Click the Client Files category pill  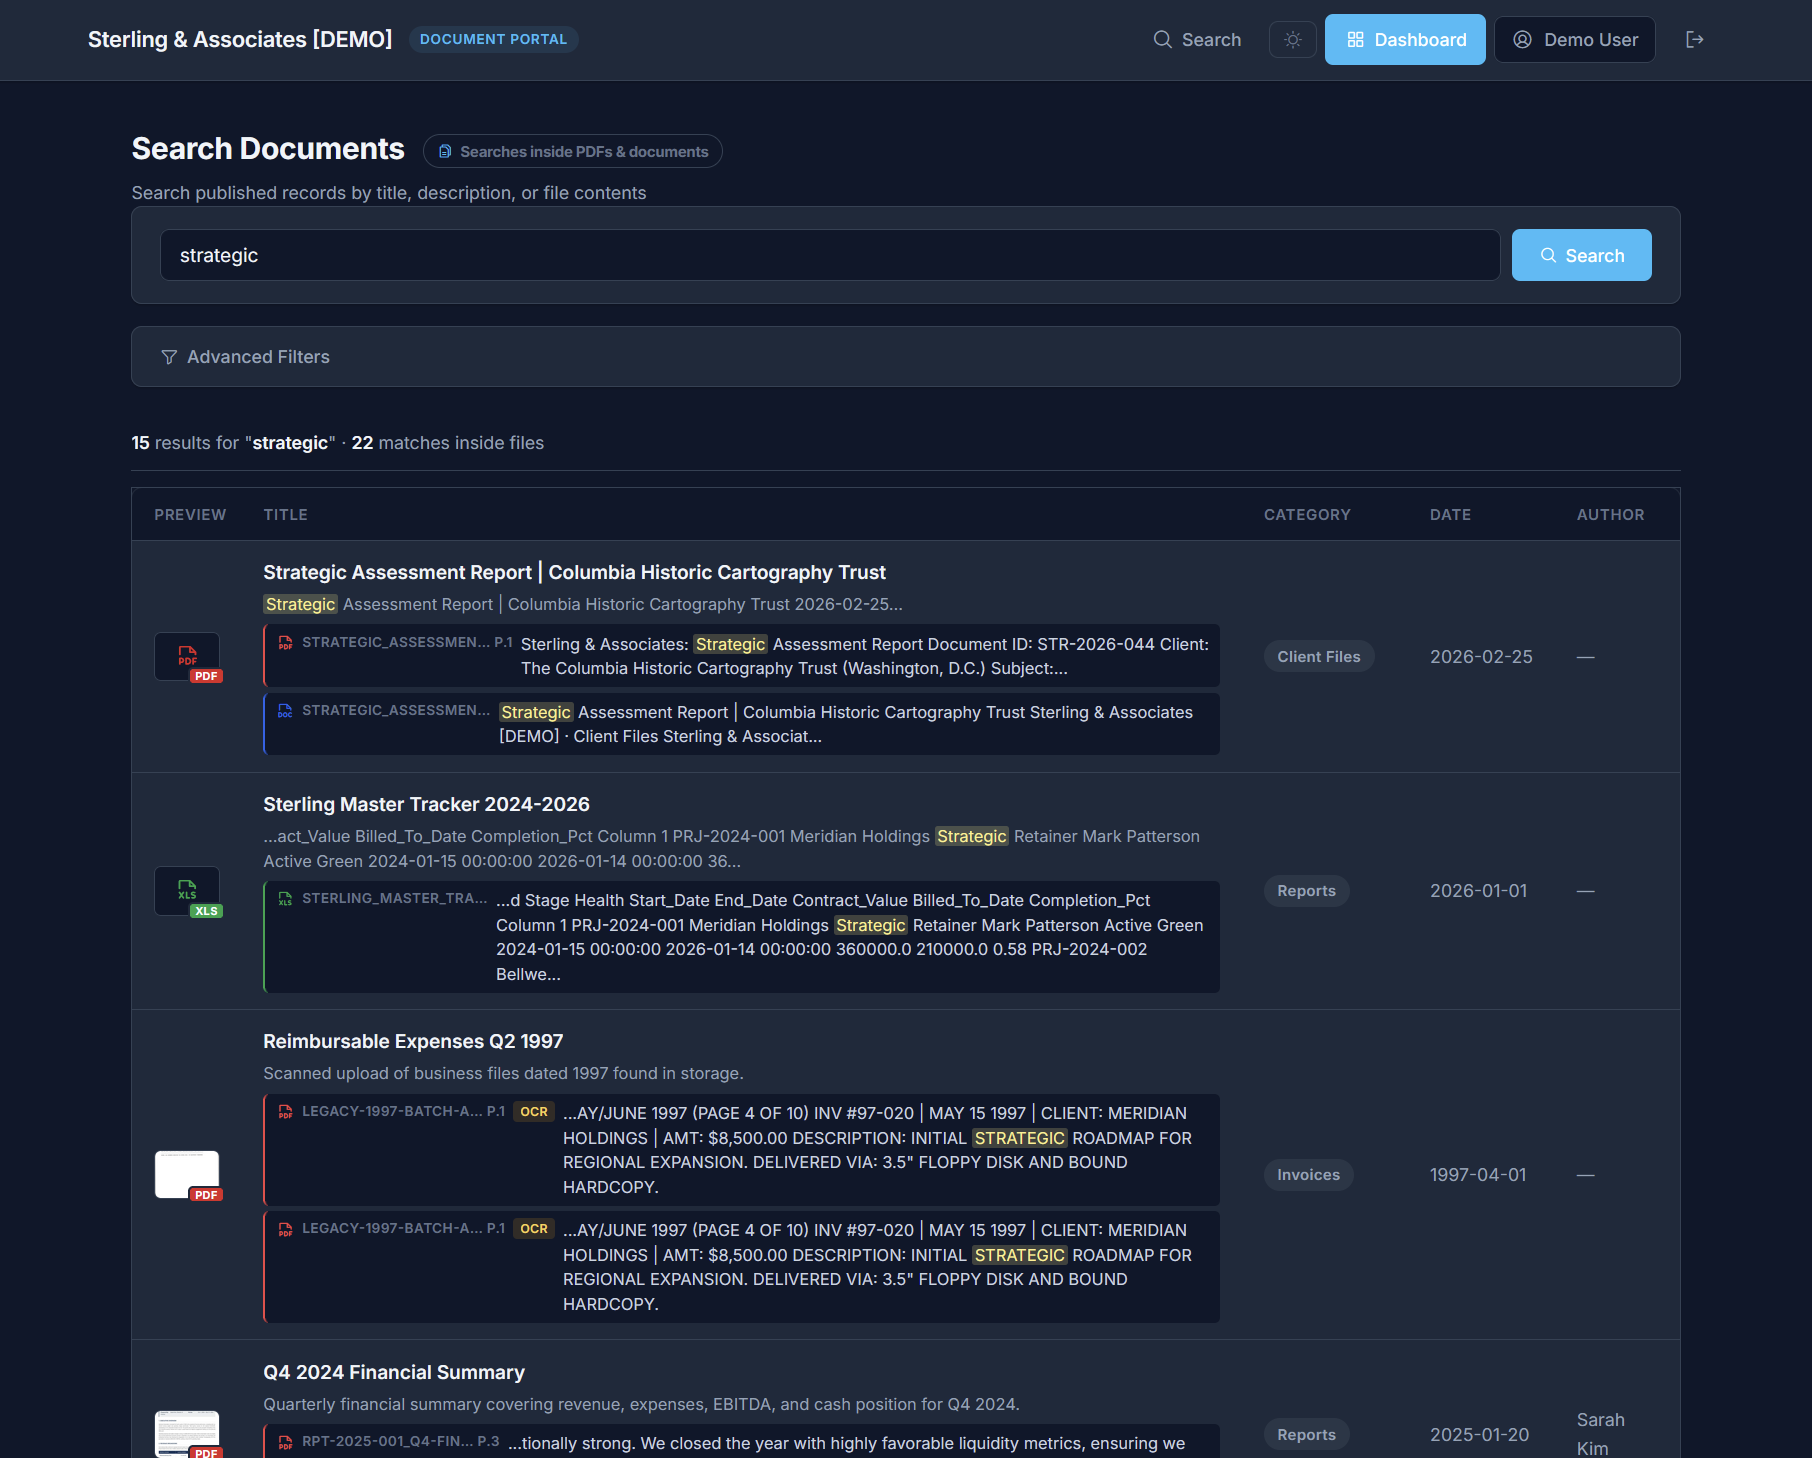(1318, 656)
